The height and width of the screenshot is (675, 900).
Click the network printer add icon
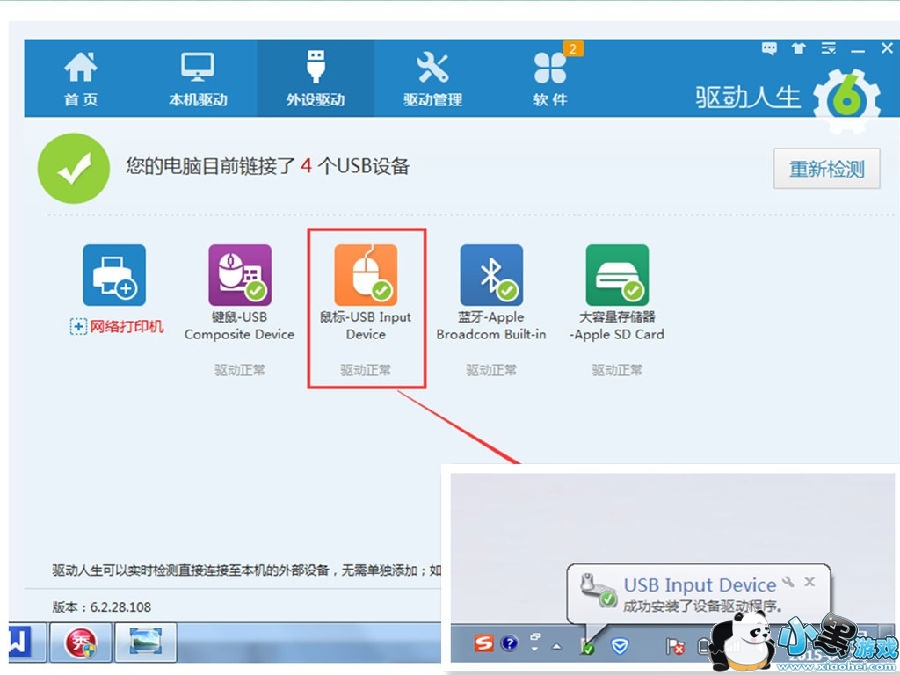click(x=114, y=275)
